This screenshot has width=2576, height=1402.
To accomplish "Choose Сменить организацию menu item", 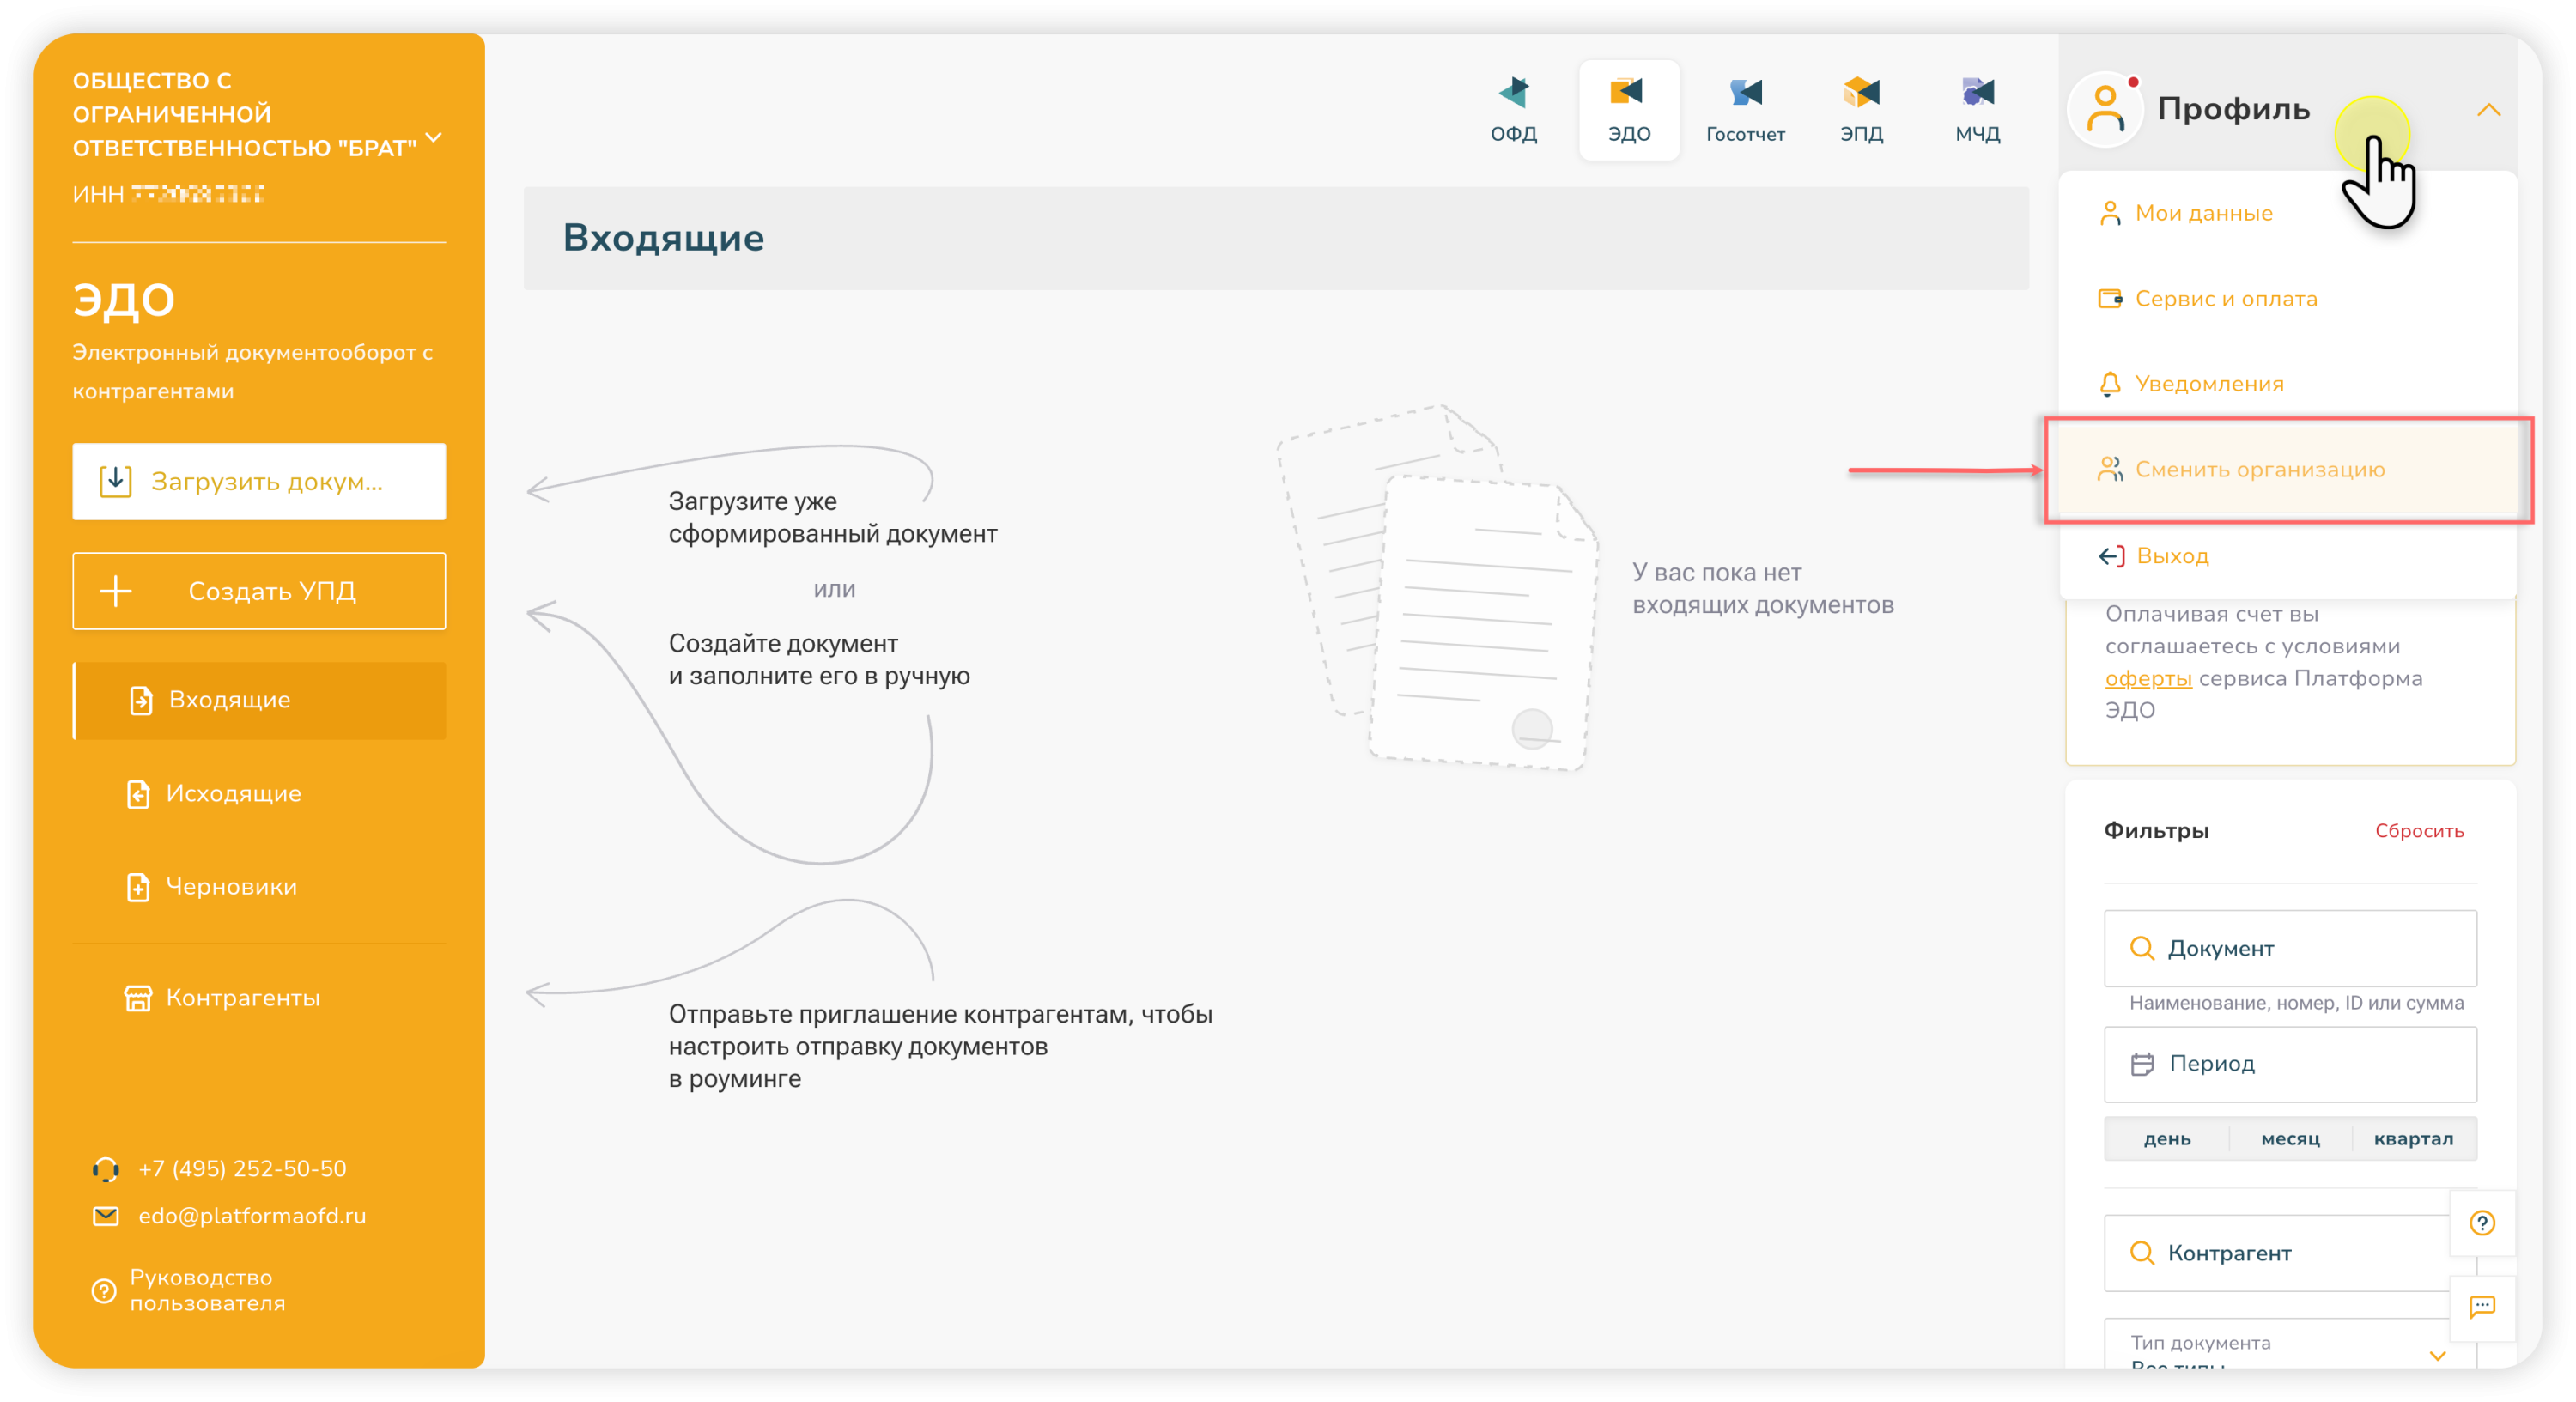I will pyautogui.click(x=2259, y=469).
